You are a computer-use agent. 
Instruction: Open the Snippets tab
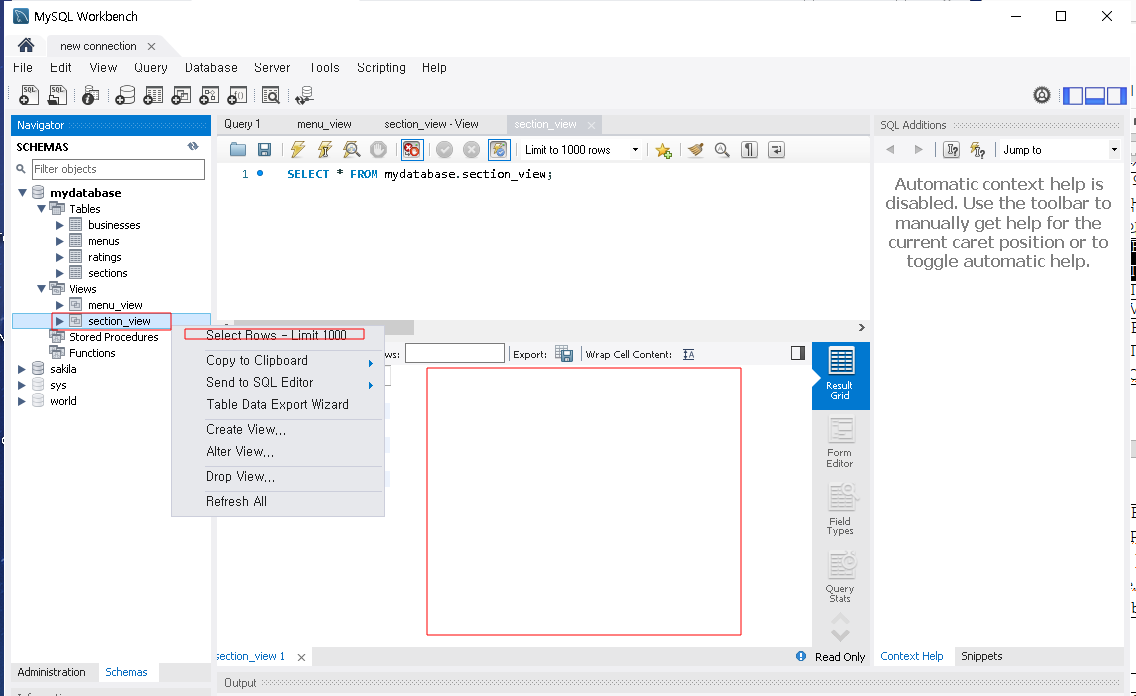(981, 656)
